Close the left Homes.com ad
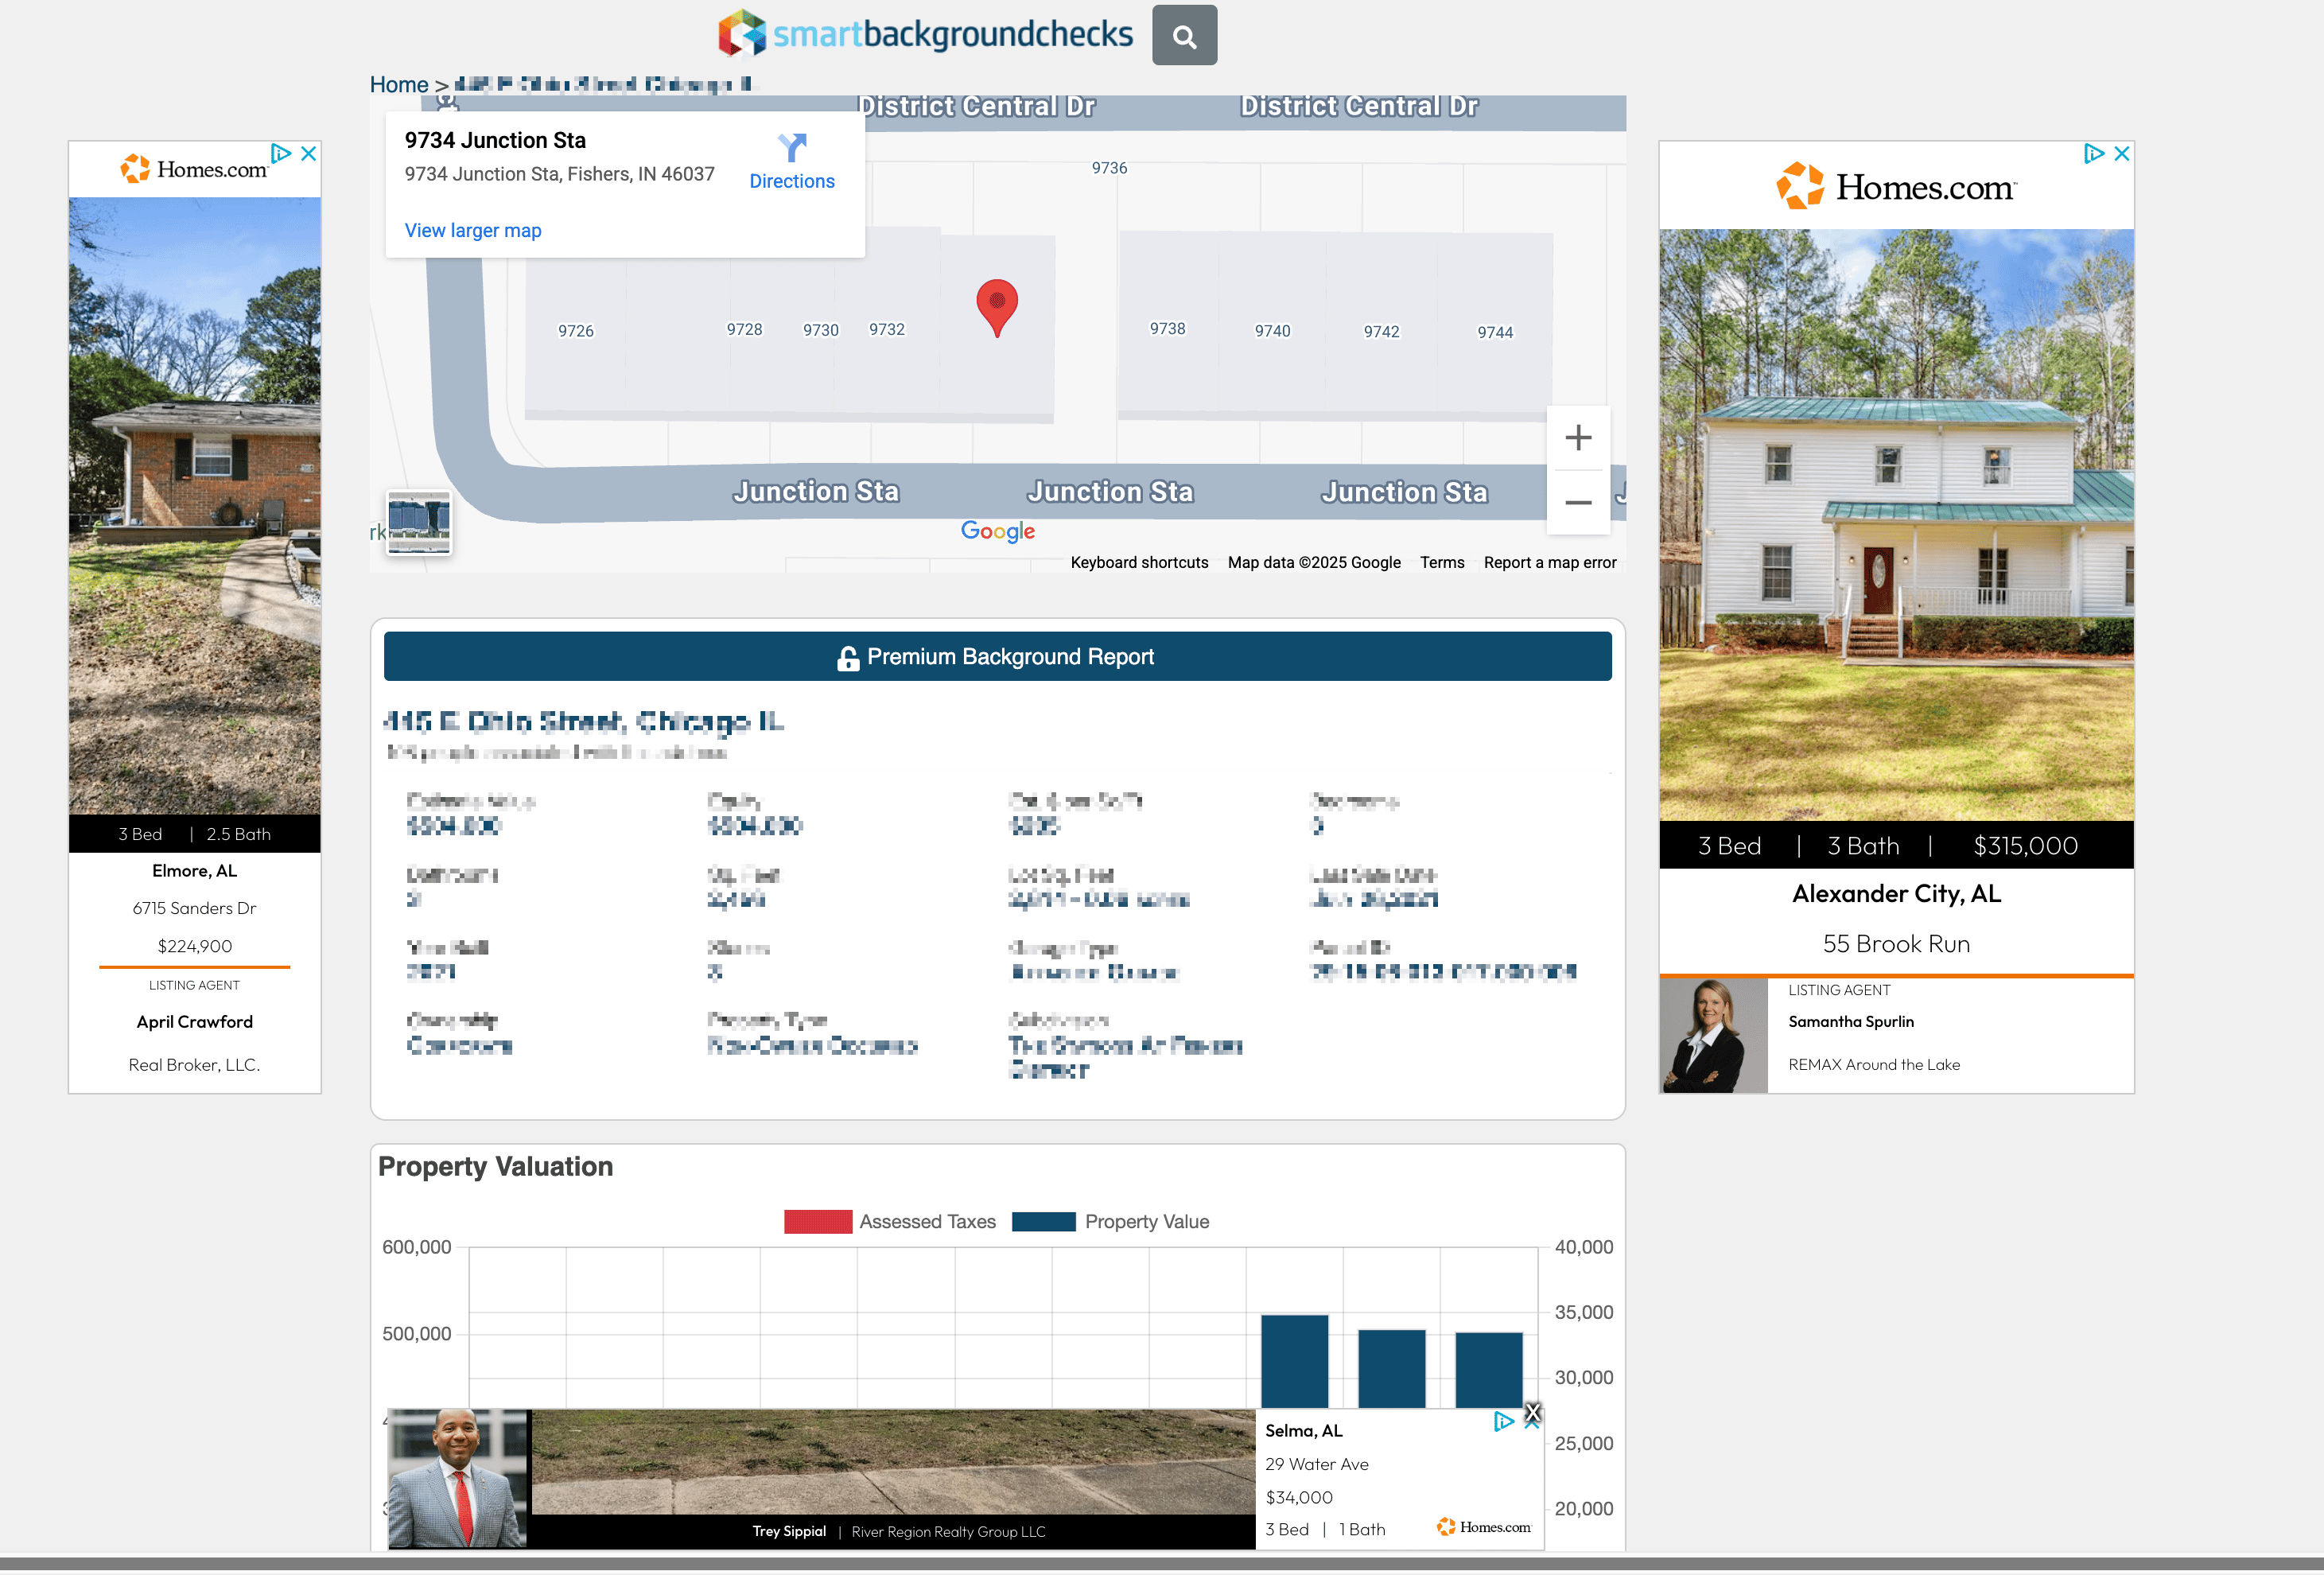The height and width of the screenshot is (1575, 2324). click(x=309, y=153)
